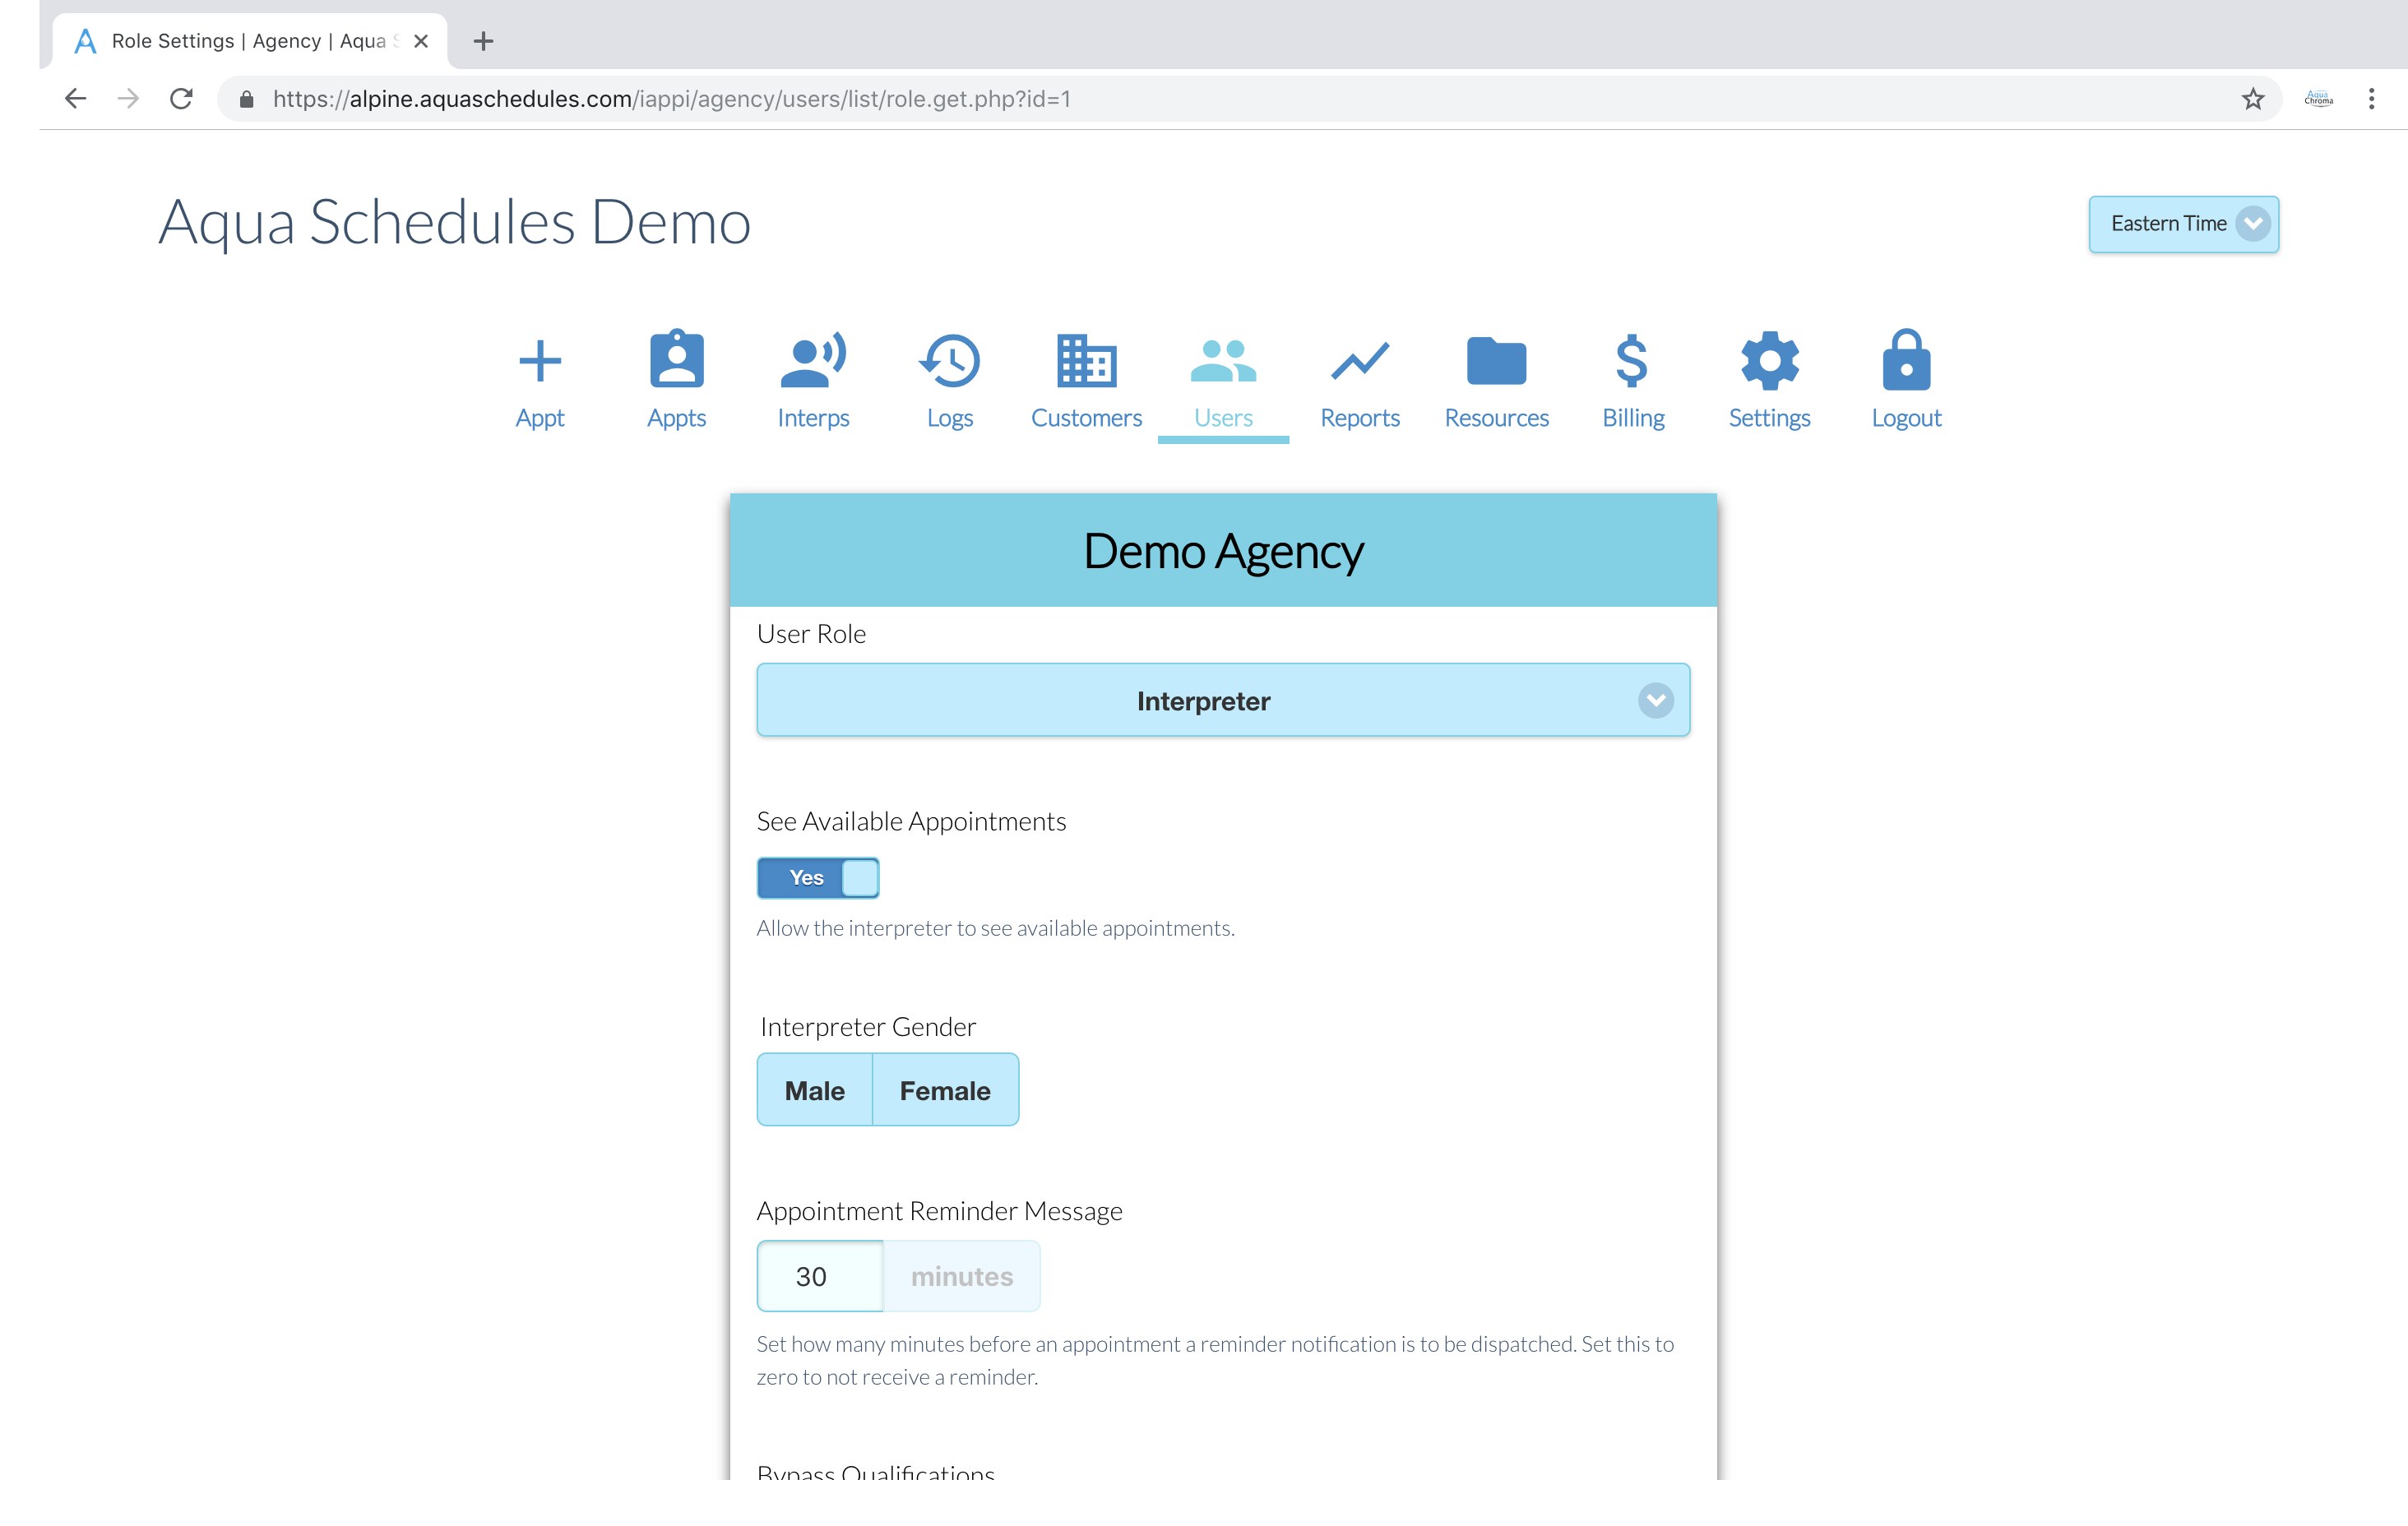Reload the page with the refresh icon
Viewport: 2408px width, 1526px height.
pyautogui.click(x=181, y=98)
